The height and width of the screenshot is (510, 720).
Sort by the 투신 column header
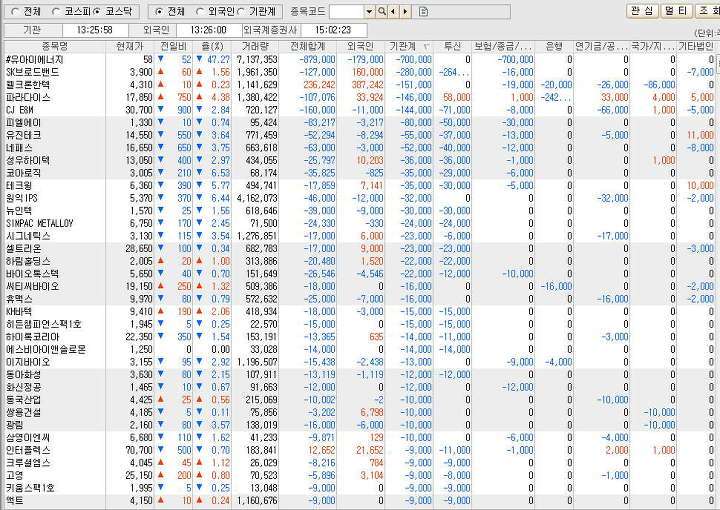click(452, 46)
